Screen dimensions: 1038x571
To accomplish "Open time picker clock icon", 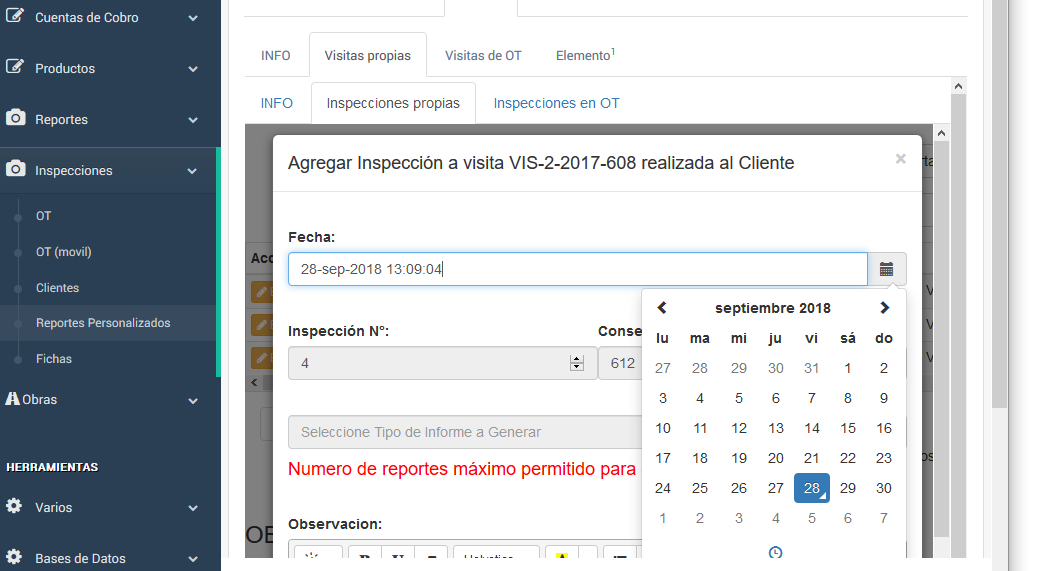I will (774, 553).
